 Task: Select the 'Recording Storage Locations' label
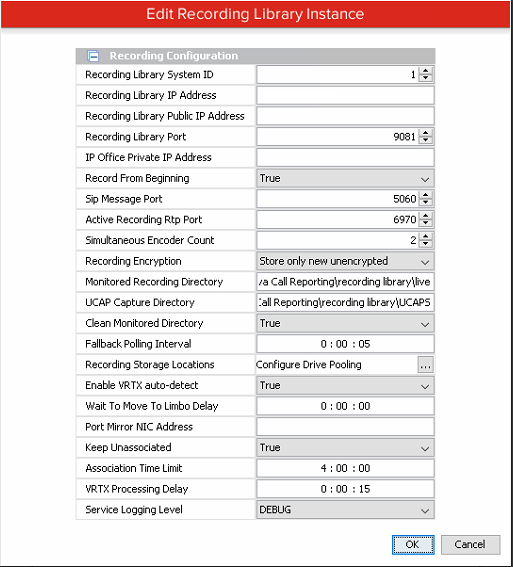pos(150,365)
